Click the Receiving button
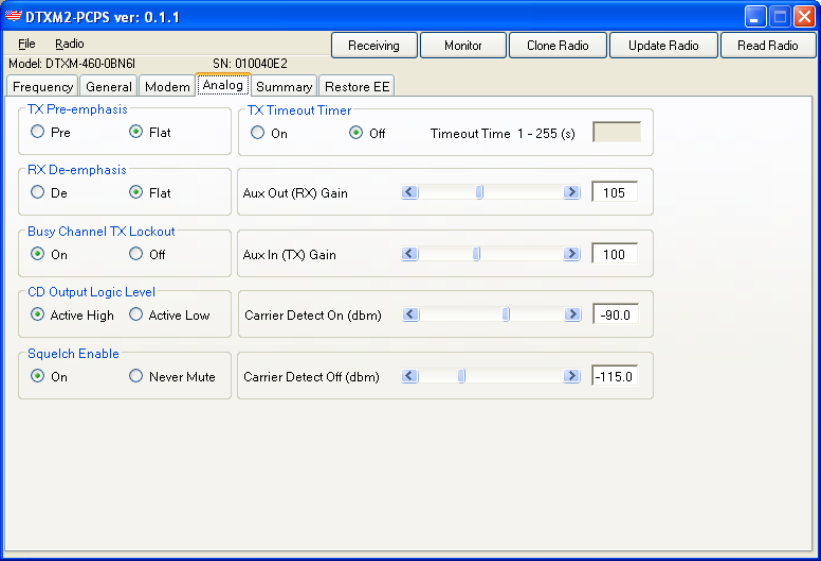Screen dimensions: 821x561 [374, 46]
